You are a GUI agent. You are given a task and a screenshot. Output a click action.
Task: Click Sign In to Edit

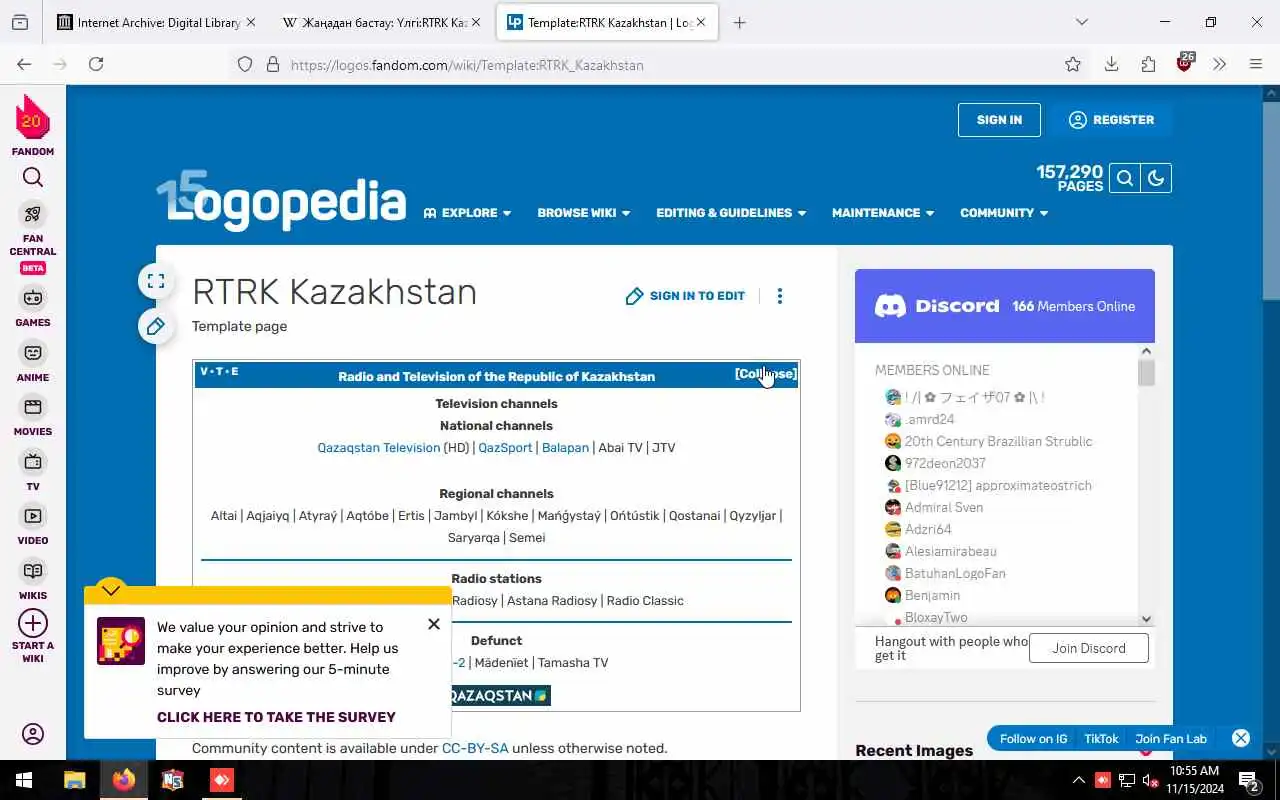pos(685,296)
